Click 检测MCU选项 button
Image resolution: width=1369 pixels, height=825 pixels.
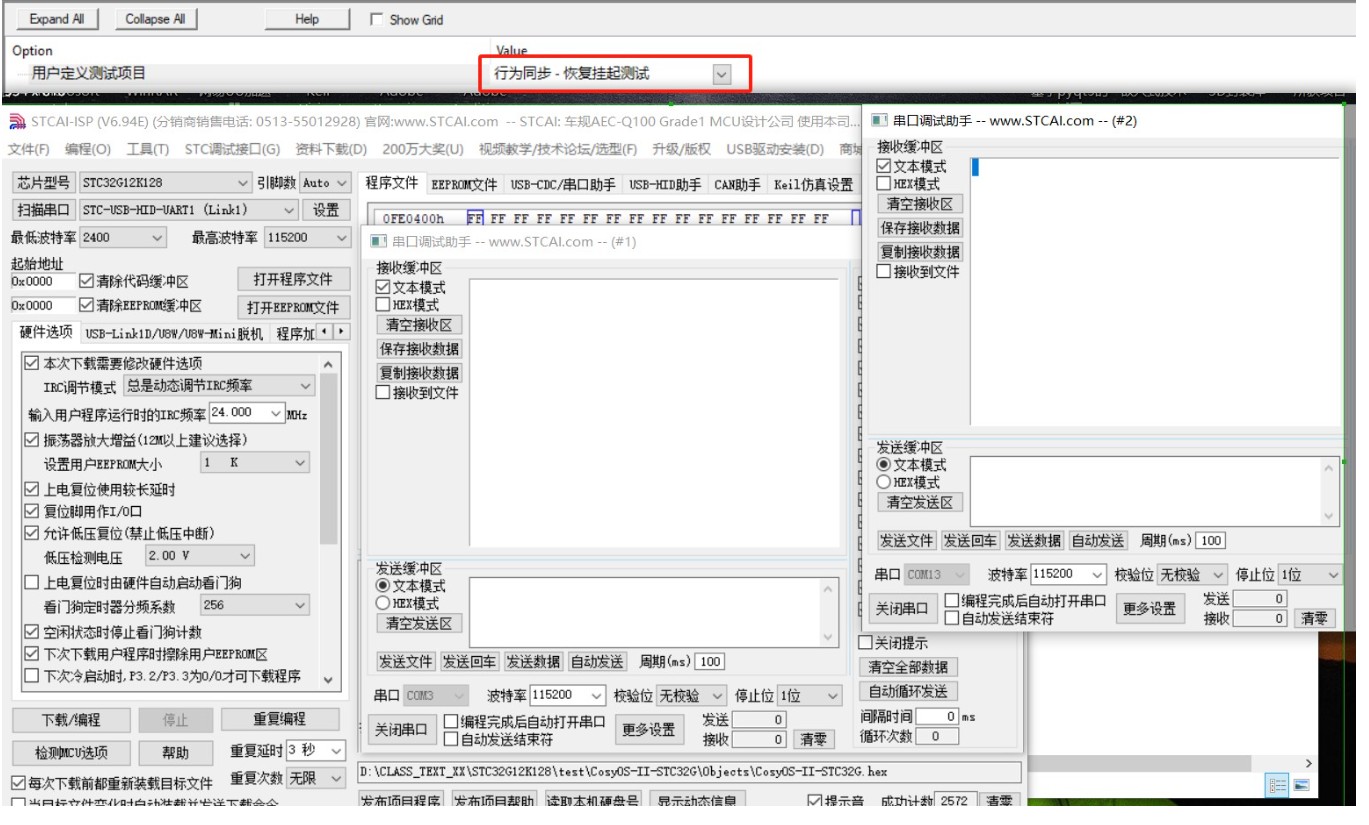pos(71,752)
